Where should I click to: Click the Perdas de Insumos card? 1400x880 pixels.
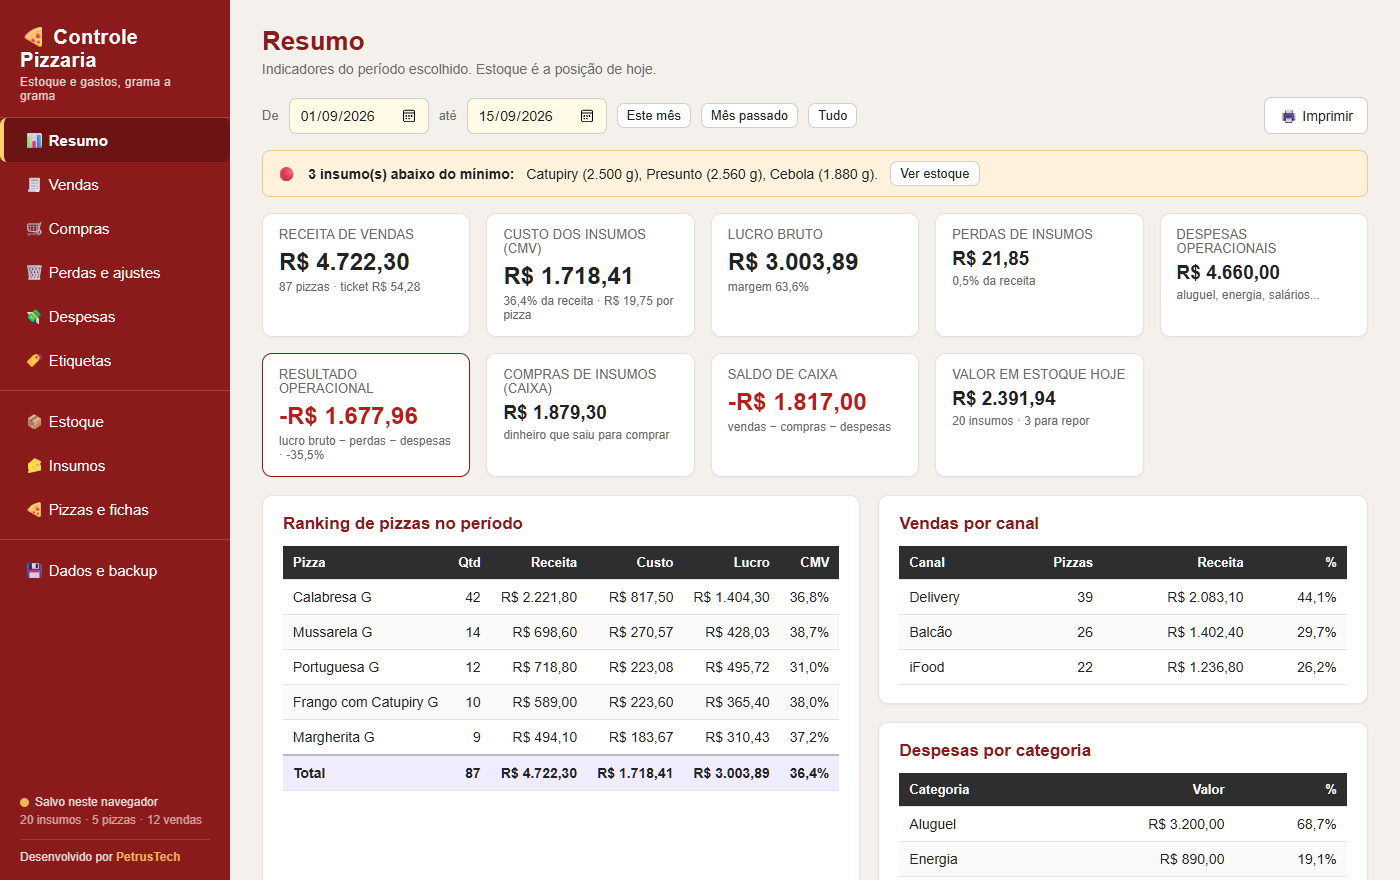[1039, 275]
